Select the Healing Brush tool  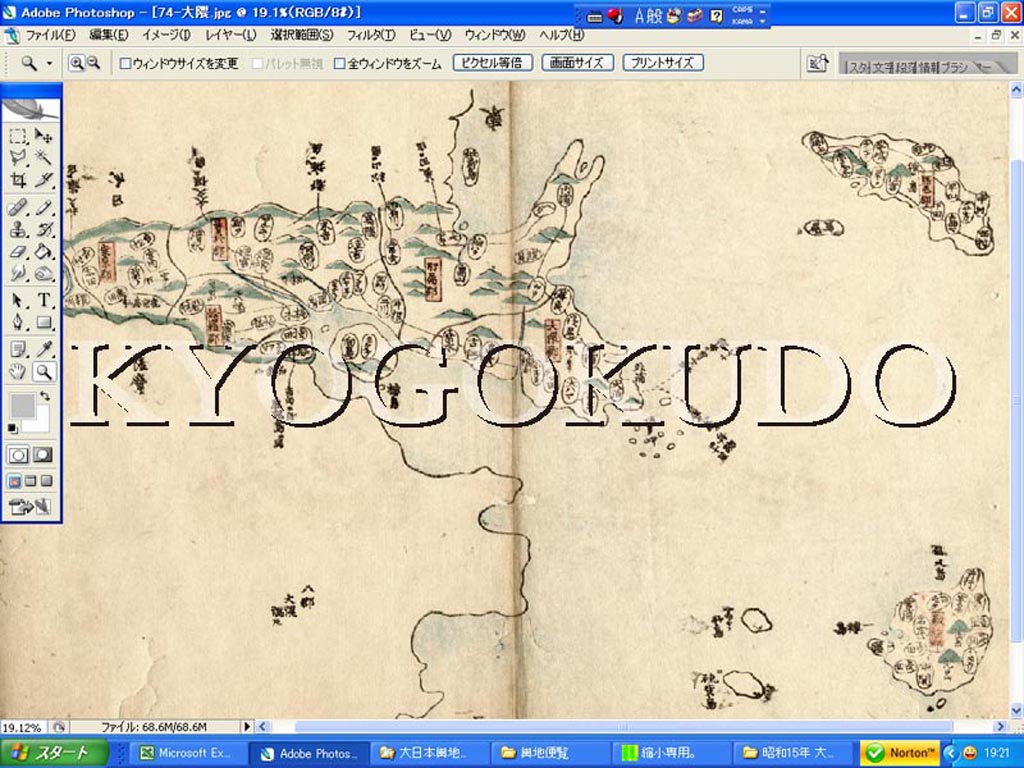(18, 208)
